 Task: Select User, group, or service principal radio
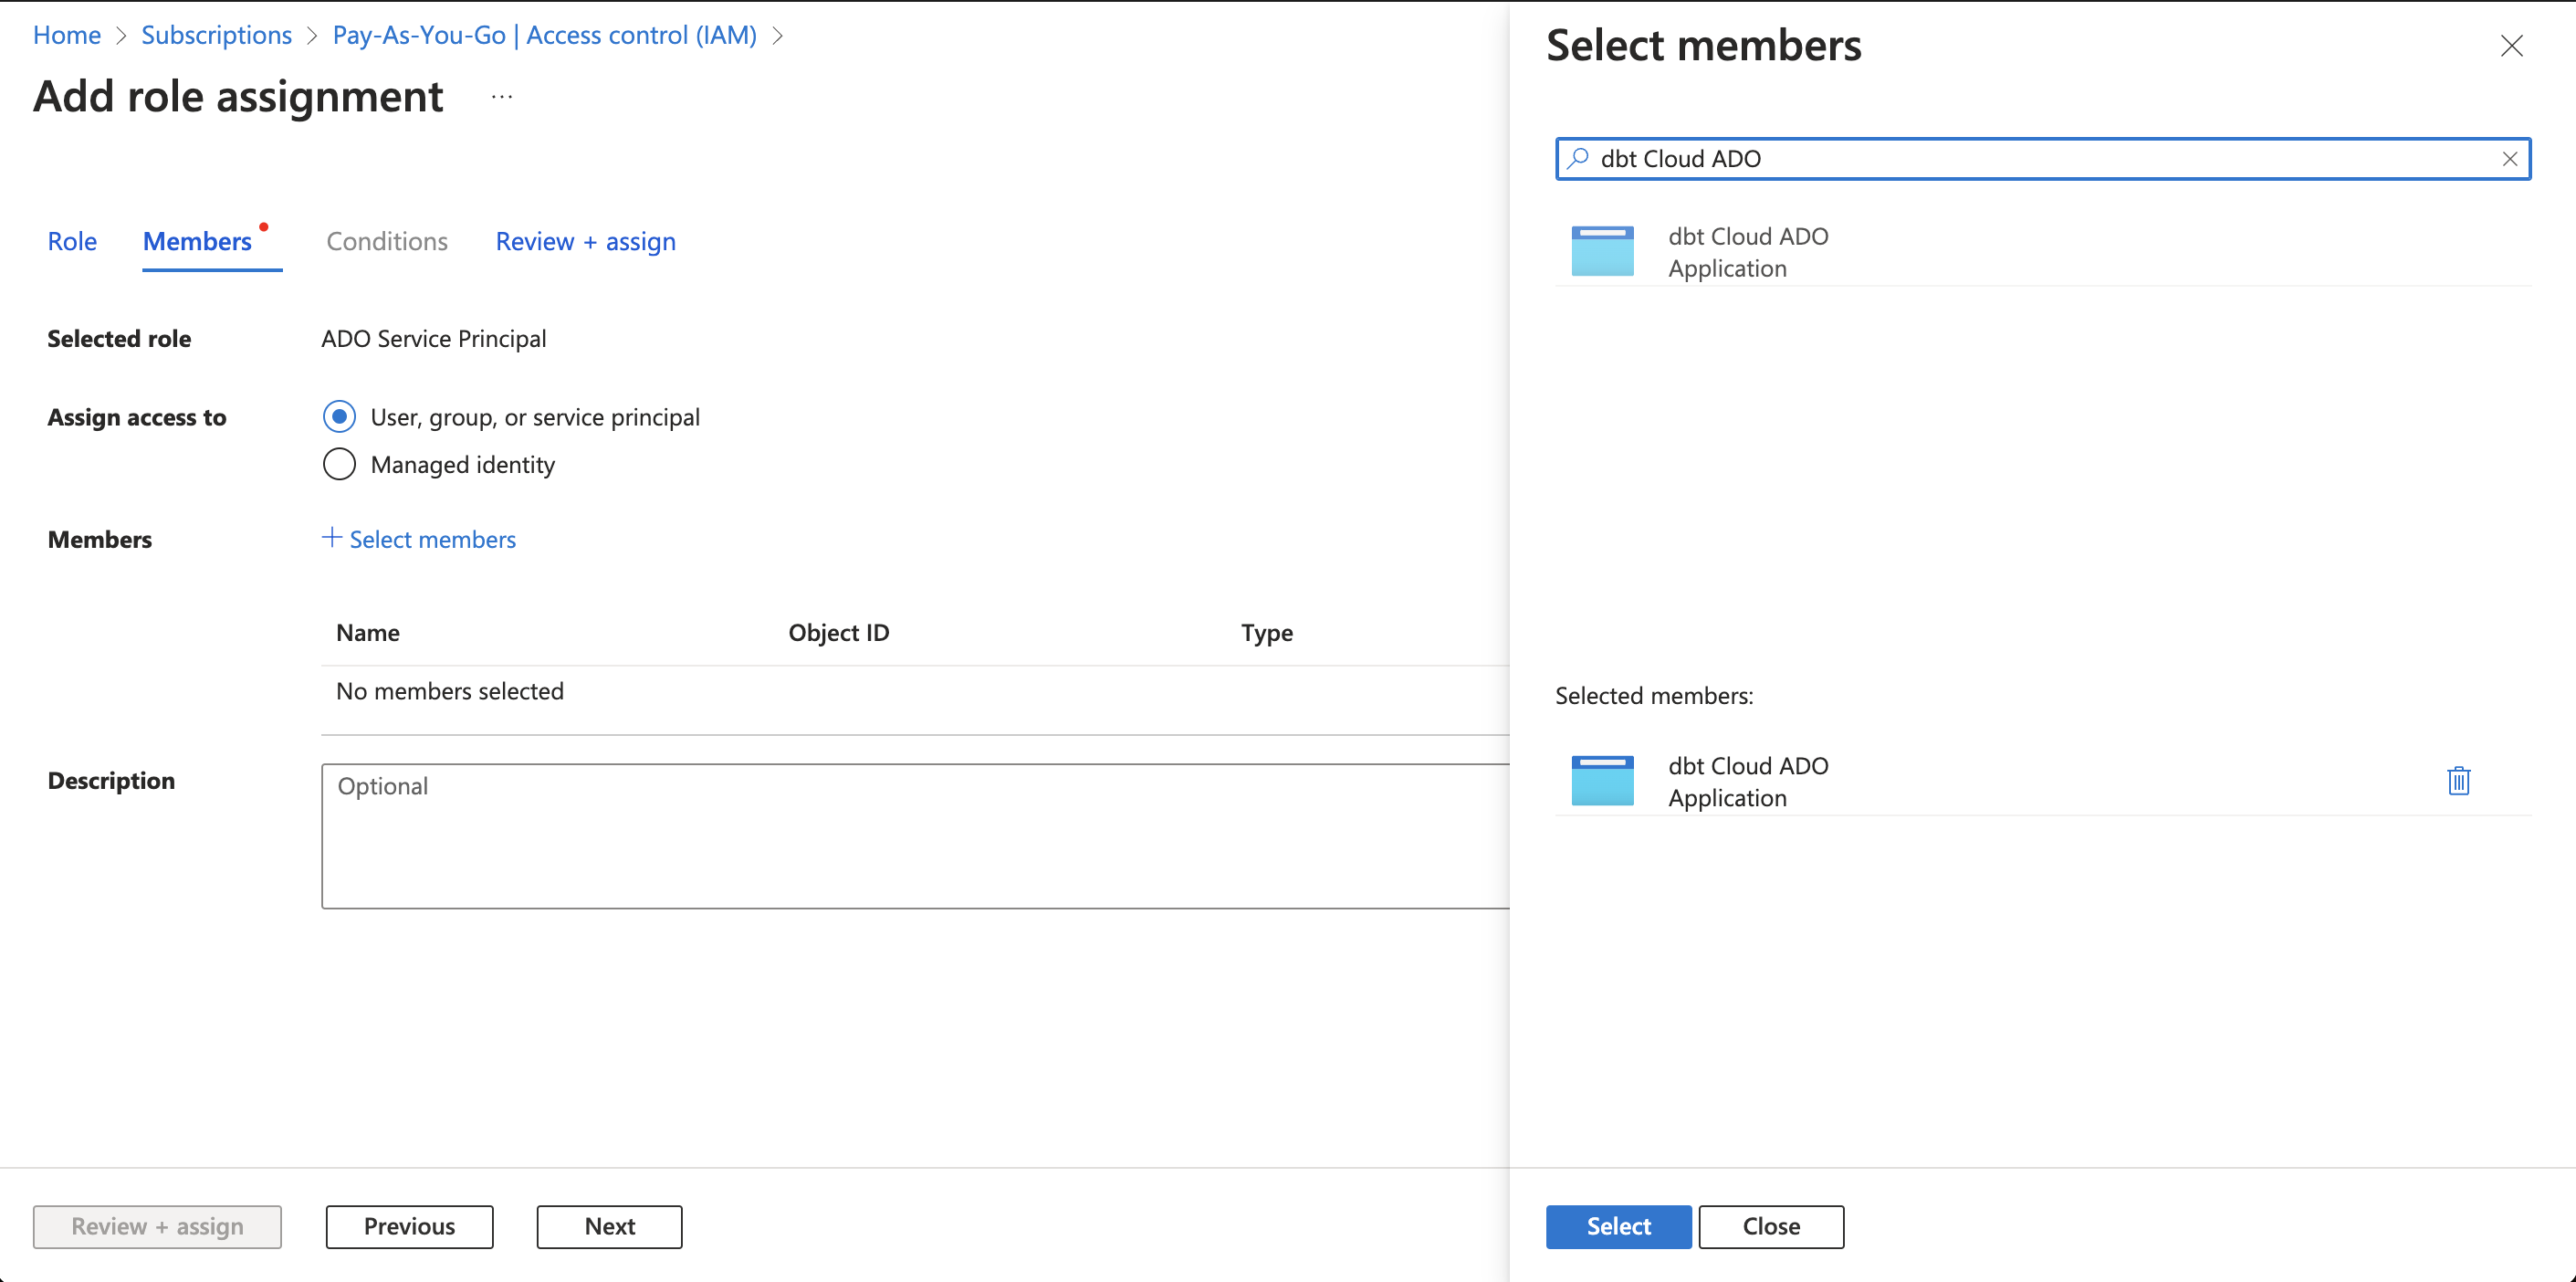click(x=339, y=415)
